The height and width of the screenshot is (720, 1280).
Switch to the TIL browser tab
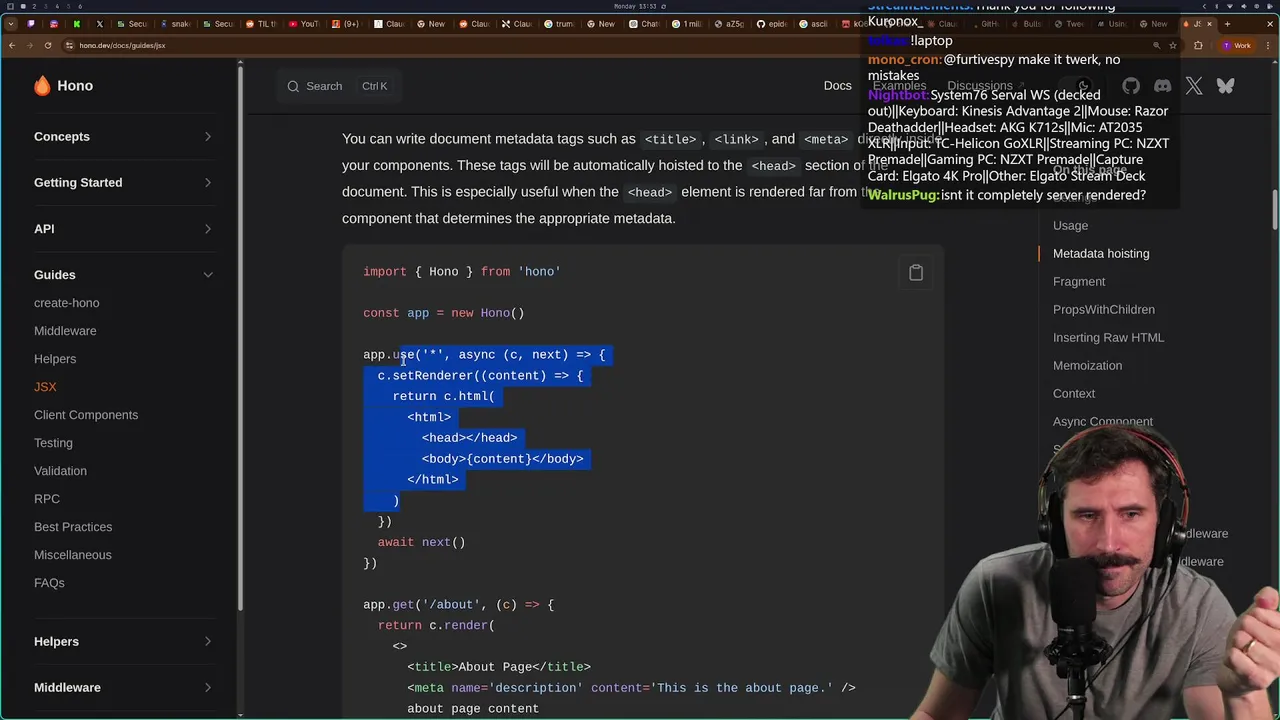coord(261,24)
